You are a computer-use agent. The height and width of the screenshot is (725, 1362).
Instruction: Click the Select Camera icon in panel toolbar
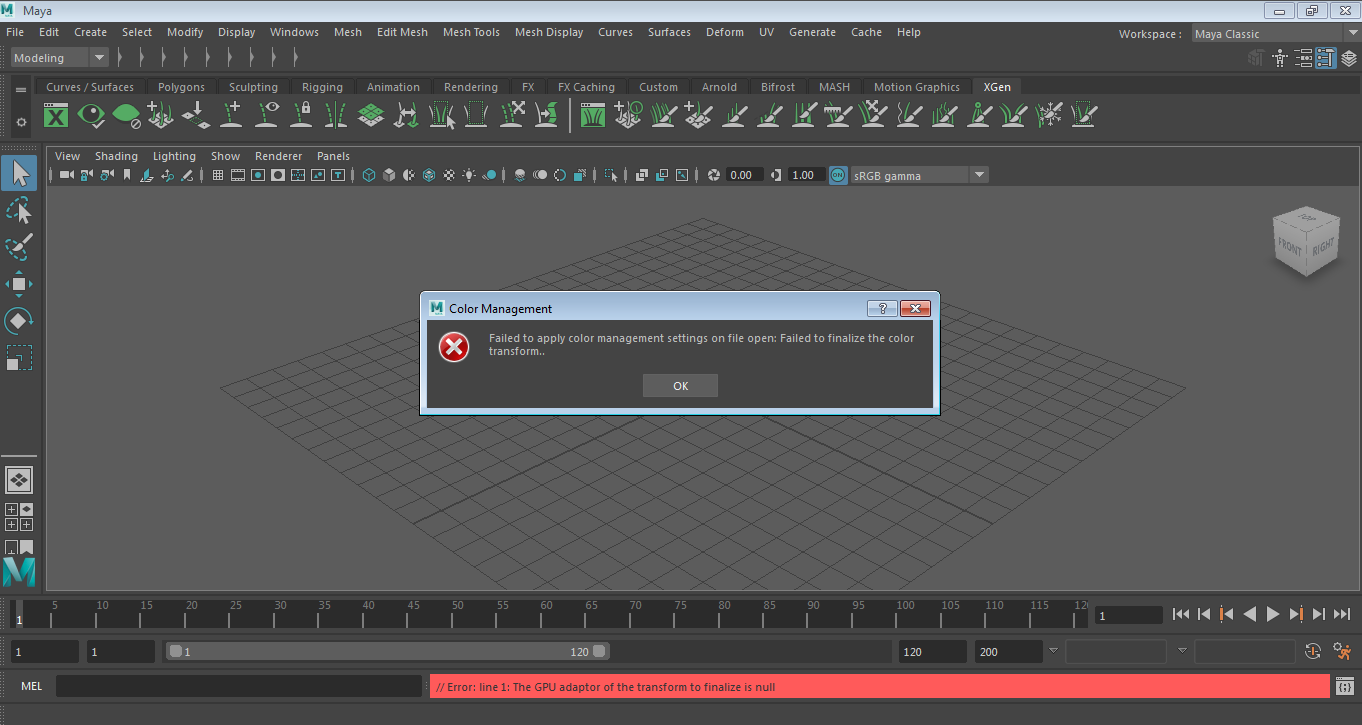click(x=67, y=175)
